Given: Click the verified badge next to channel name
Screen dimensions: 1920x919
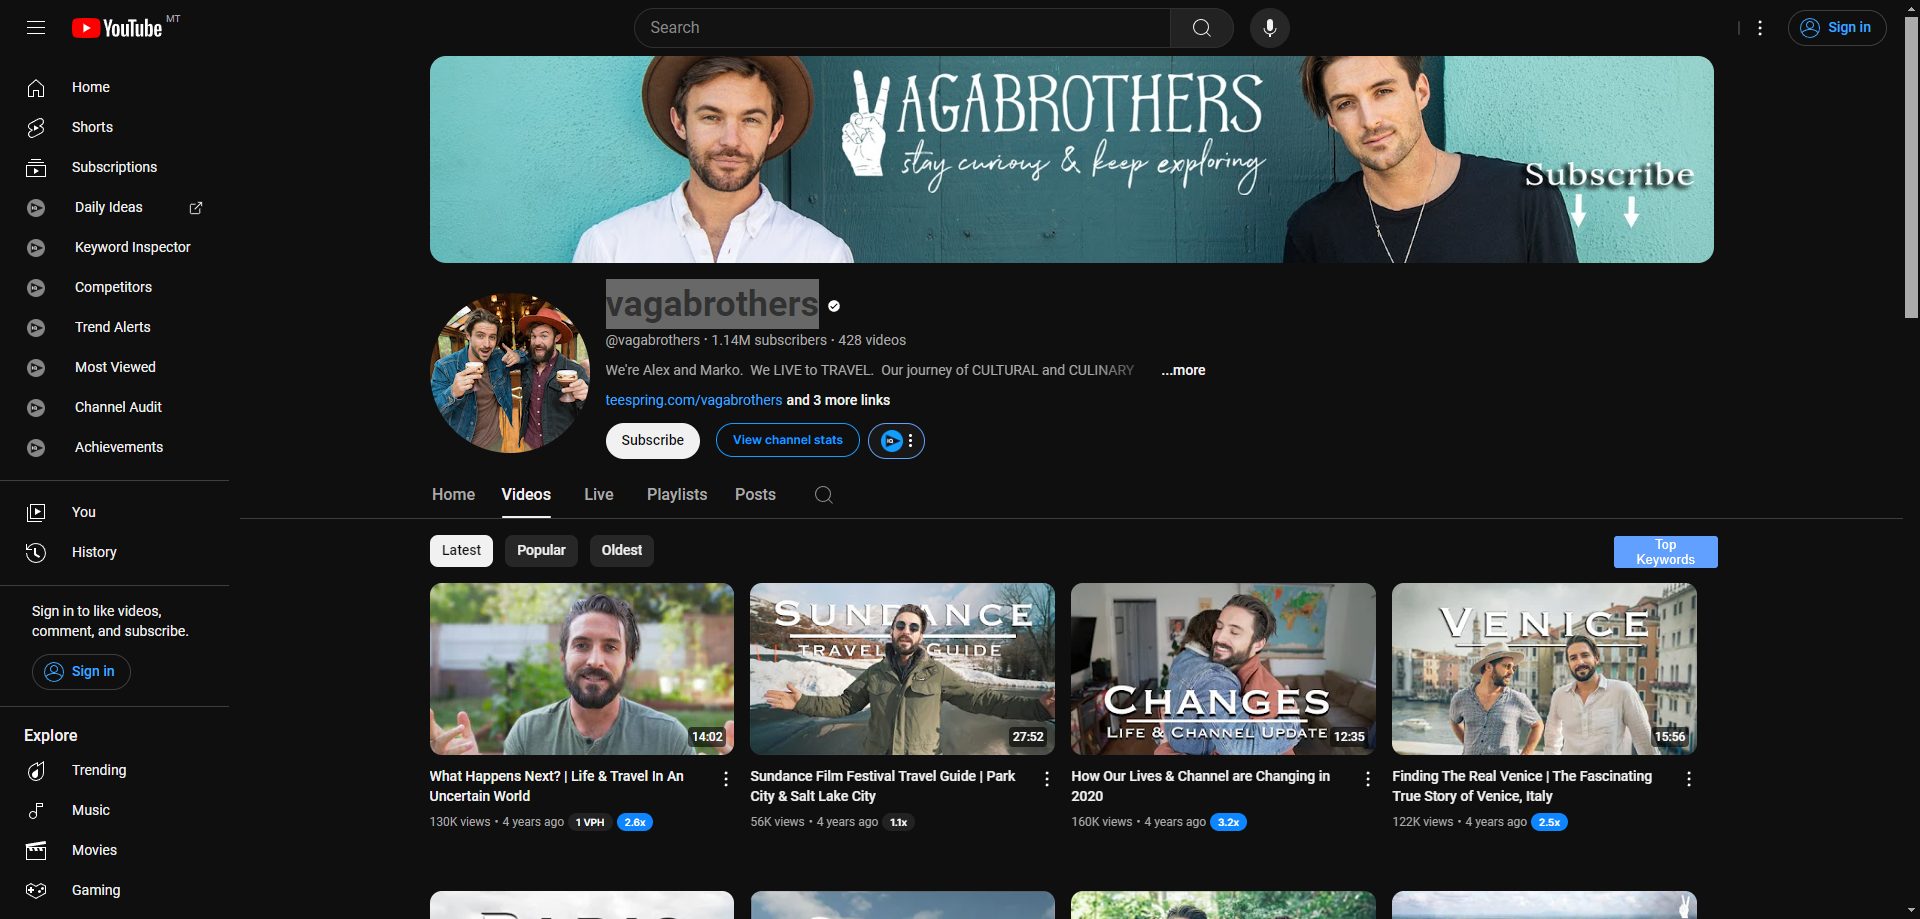Looking at the screenshot, I should [834, 306].
